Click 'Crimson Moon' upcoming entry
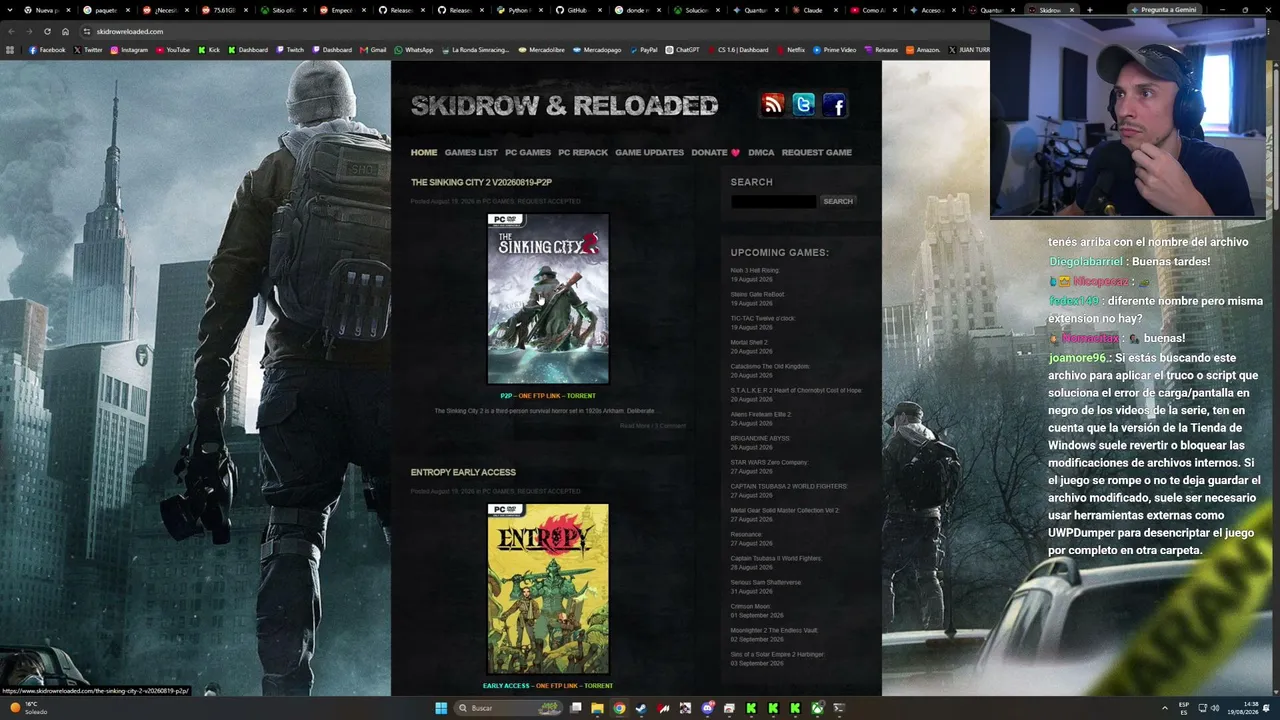The height and width of the screenshot is (720, 1280). click(x=750, y=606)
